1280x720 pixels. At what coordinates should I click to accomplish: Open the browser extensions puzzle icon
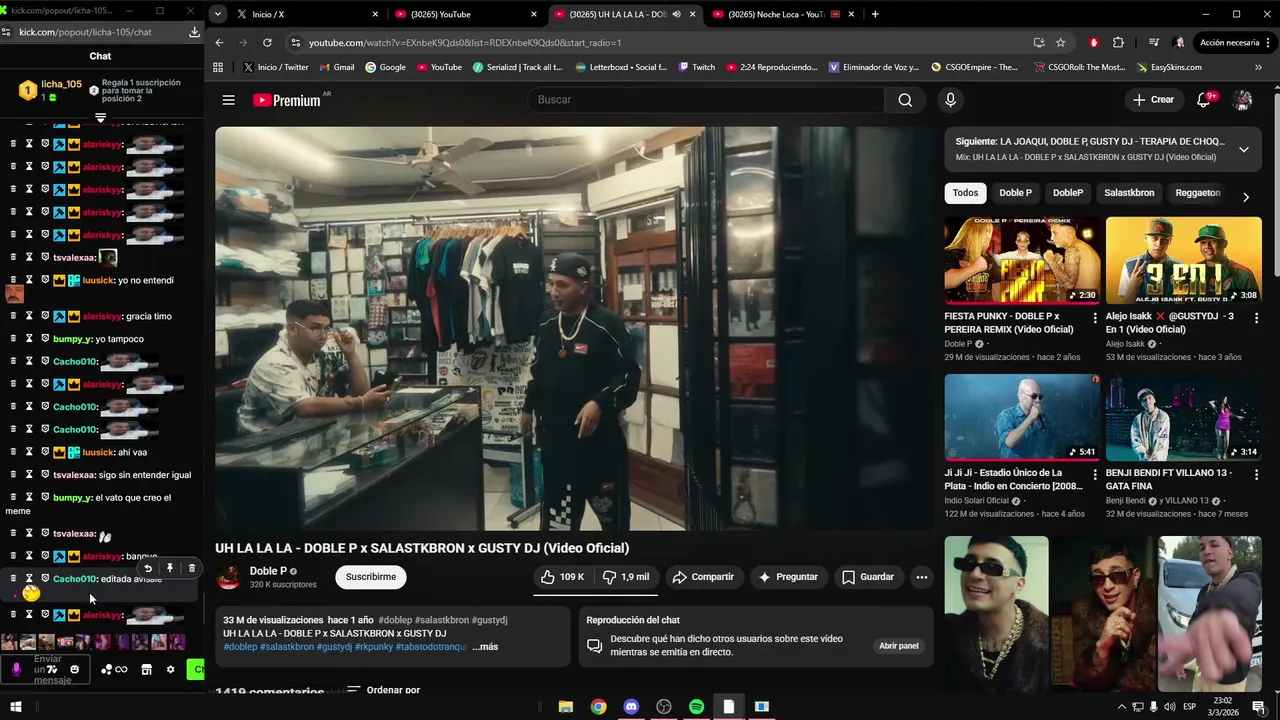click(1118, 43)
